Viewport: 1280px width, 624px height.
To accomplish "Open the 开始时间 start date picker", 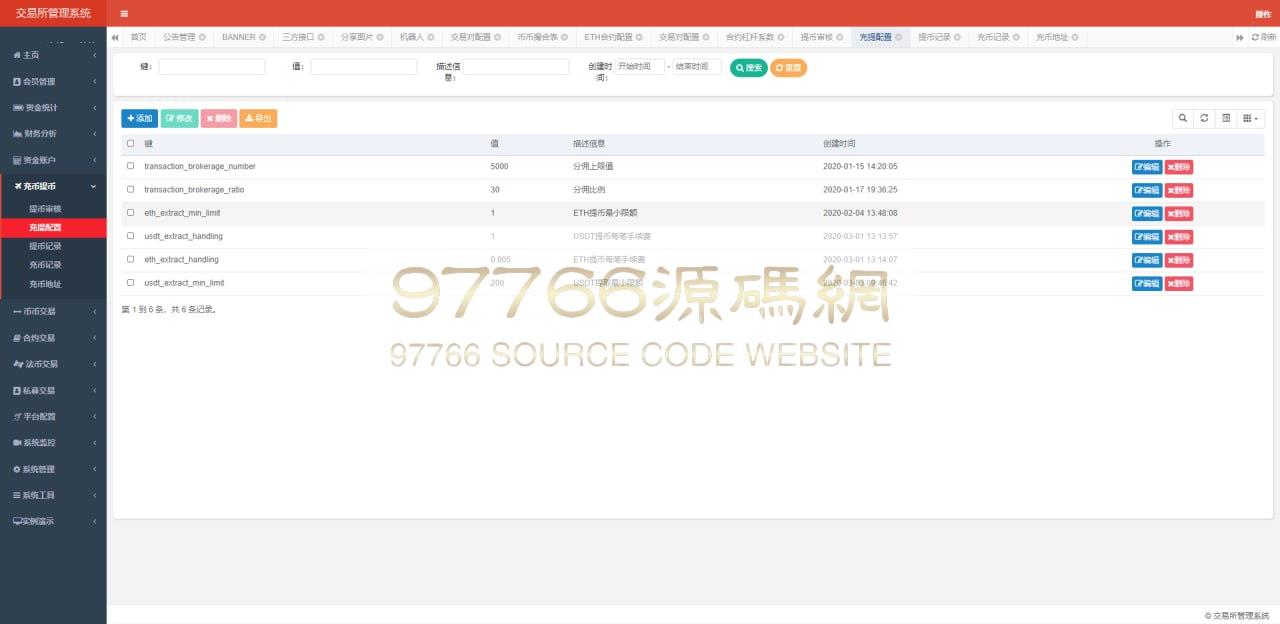I will pyautogui.click(x=639, y=67).
